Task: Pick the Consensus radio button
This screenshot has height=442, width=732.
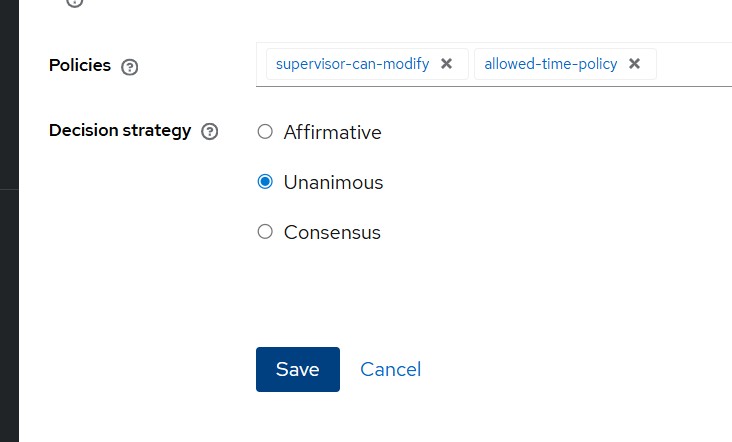Action: [265, 232]
